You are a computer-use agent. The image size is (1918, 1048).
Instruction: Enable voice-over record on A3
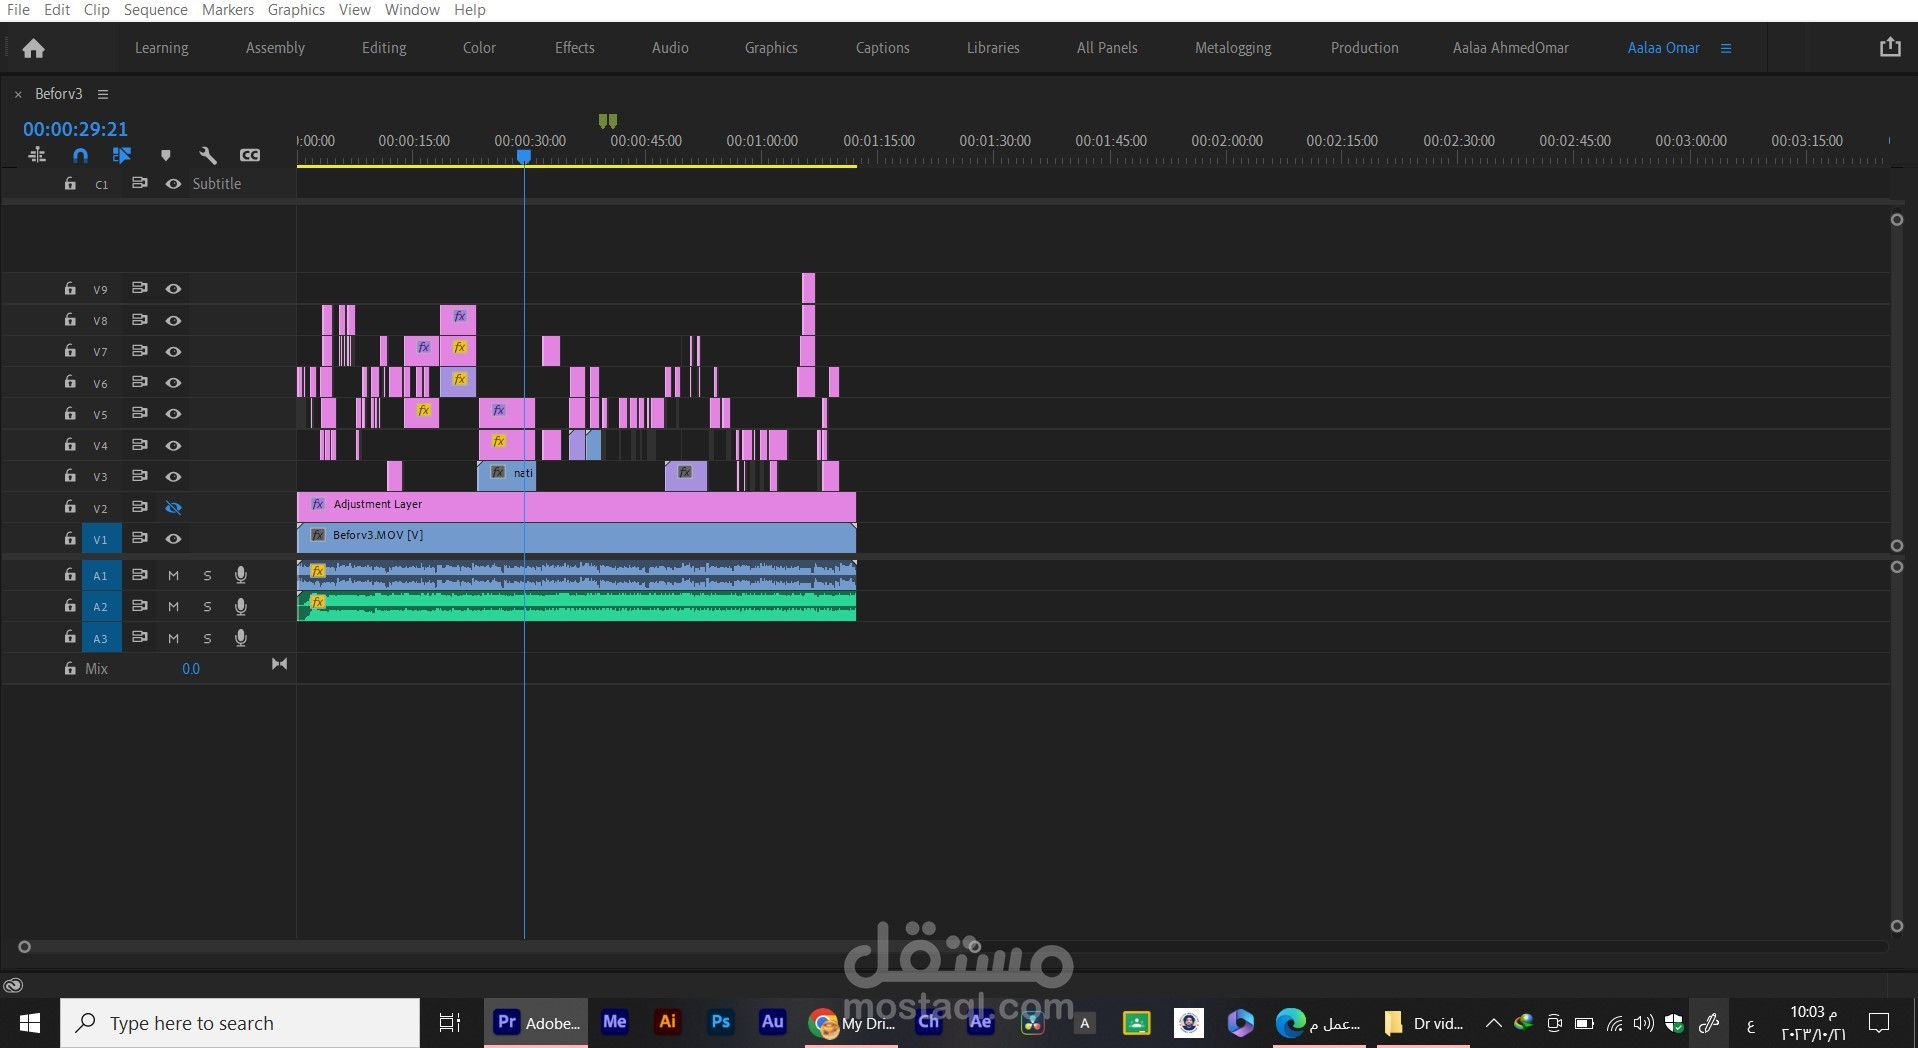coord(241,637)
